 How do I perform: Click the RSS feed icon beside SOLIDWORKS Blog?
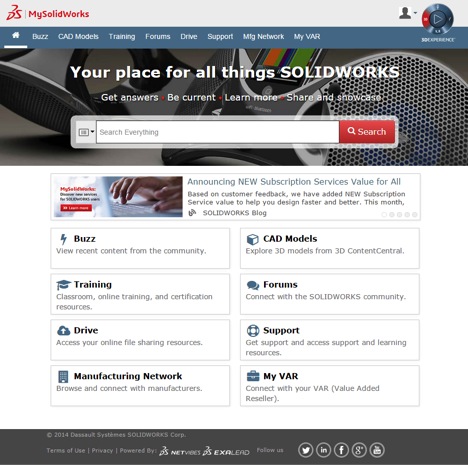(192, 213)
